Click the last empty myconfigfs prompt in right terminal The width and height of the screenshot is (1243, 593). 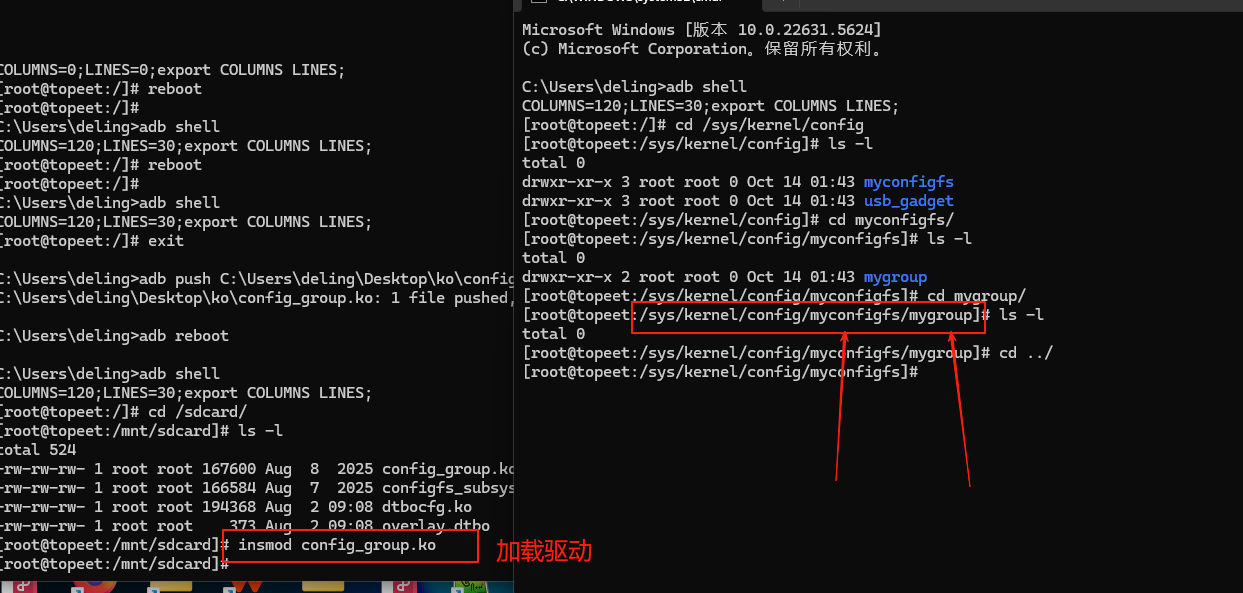pyautogui.click(x=720, y=372)
